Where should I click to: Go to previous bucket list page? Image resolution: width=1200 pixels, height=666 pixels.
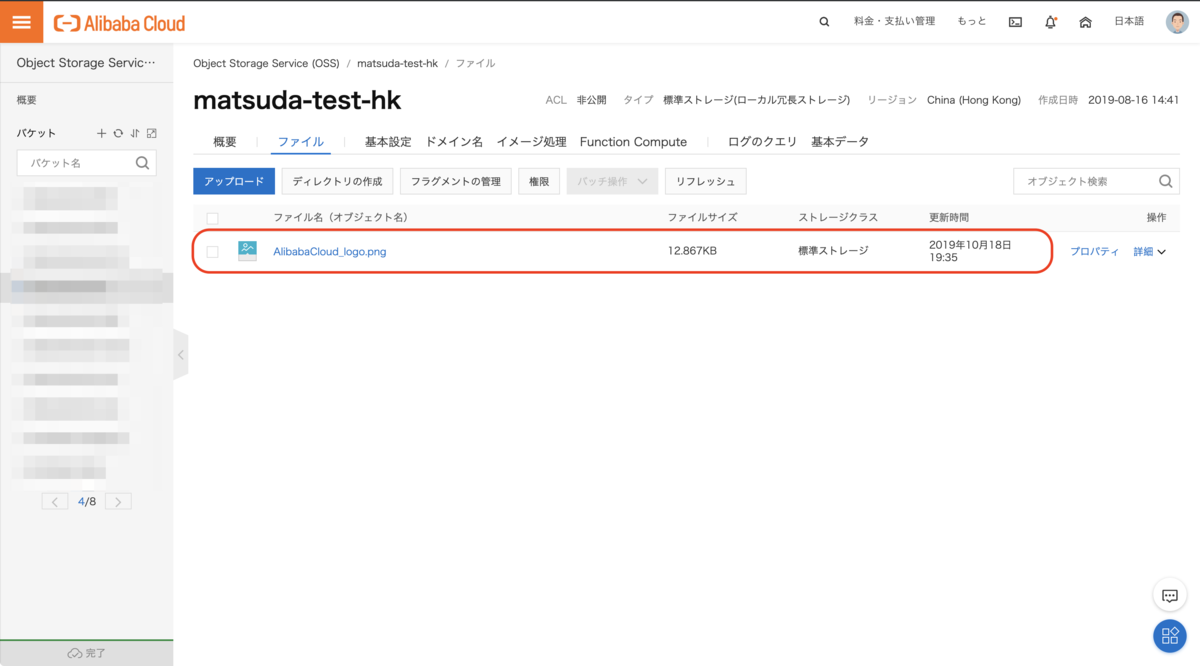(55, 501)
